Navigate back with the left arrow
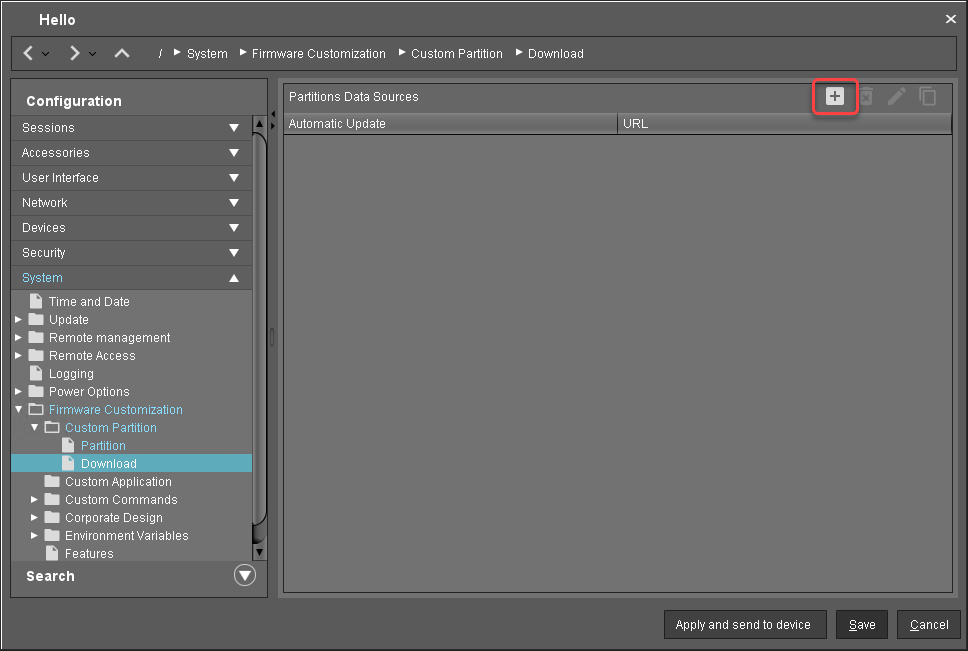Viewport: 968px width, 651px height. [x=29, y=53]
